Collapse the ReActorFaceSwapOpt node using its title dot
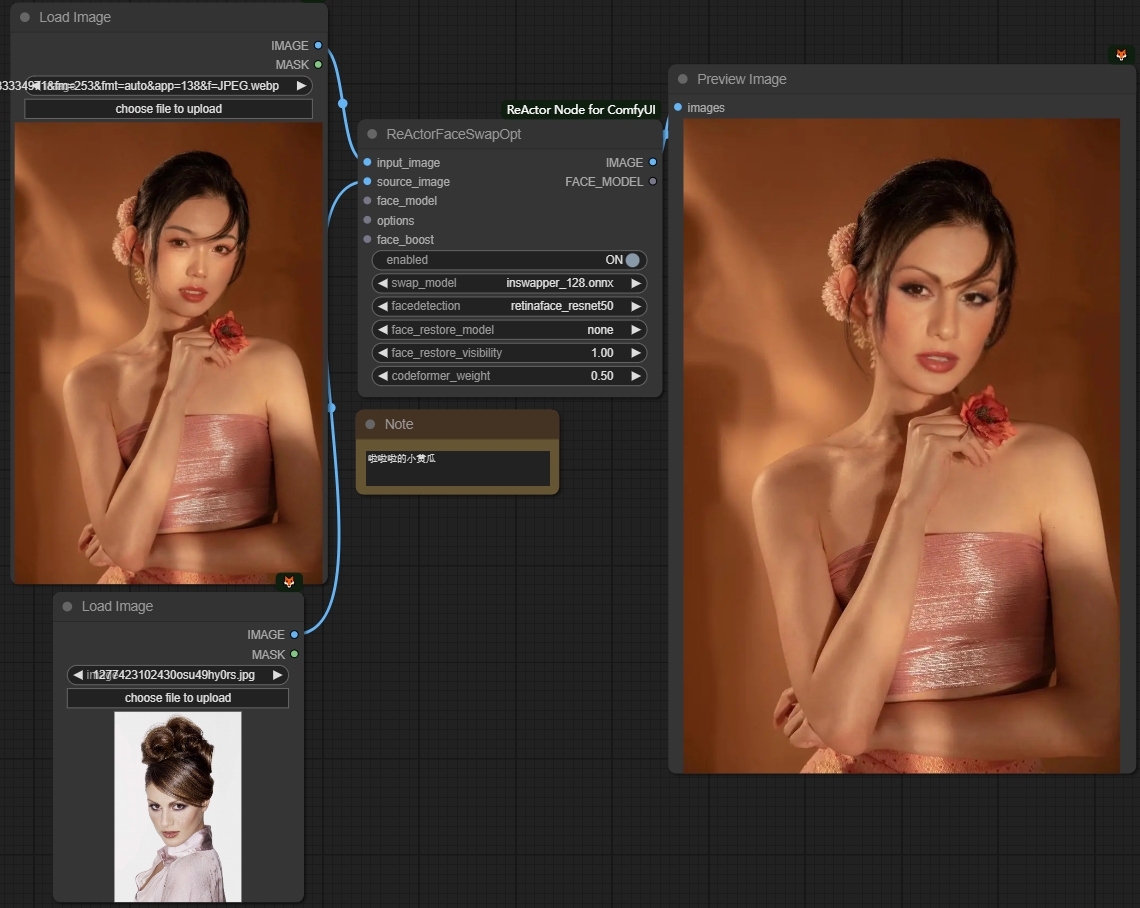The height and width of the screenshot is (908, 1140). click(373, 134)
